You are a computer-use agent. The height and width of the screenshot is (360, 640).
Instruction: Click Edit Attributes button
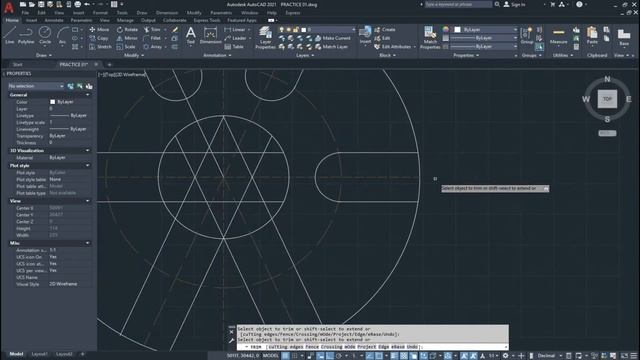[392, 47]
